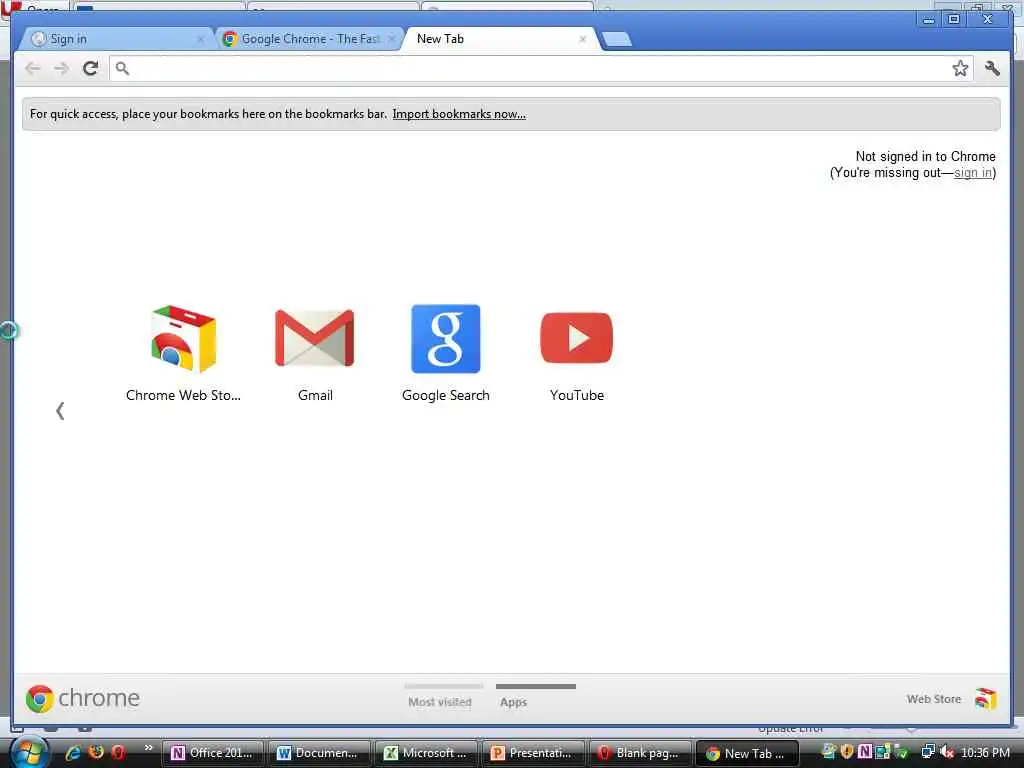1024x768 pixels.
Task: Open the Web Store link at bottom
Action: [x=933, y=699]
